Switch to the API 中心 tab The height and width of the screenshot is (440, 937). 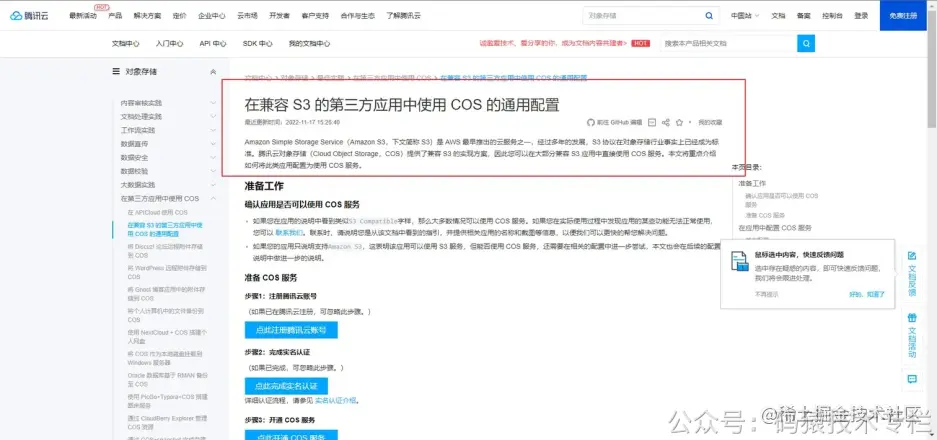tap(213, 44)
